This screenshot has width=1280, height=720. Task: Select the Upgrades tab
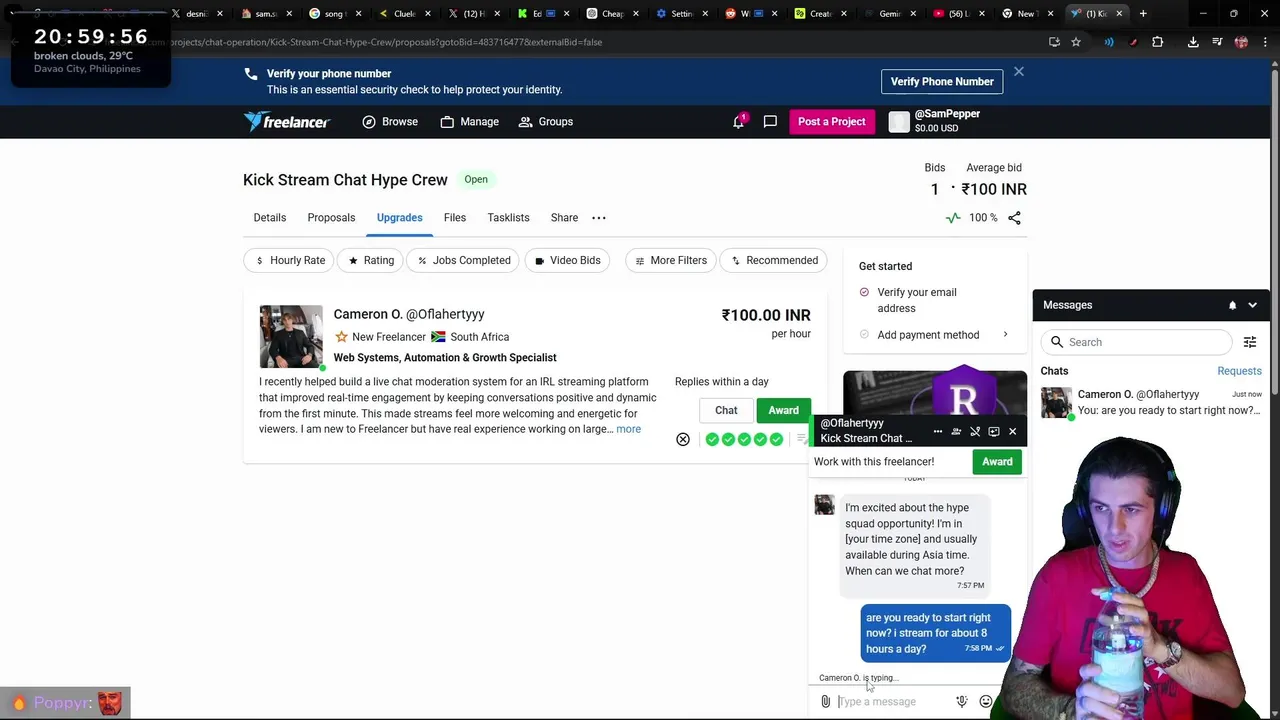pyautogui.click(x=399, y=218)
